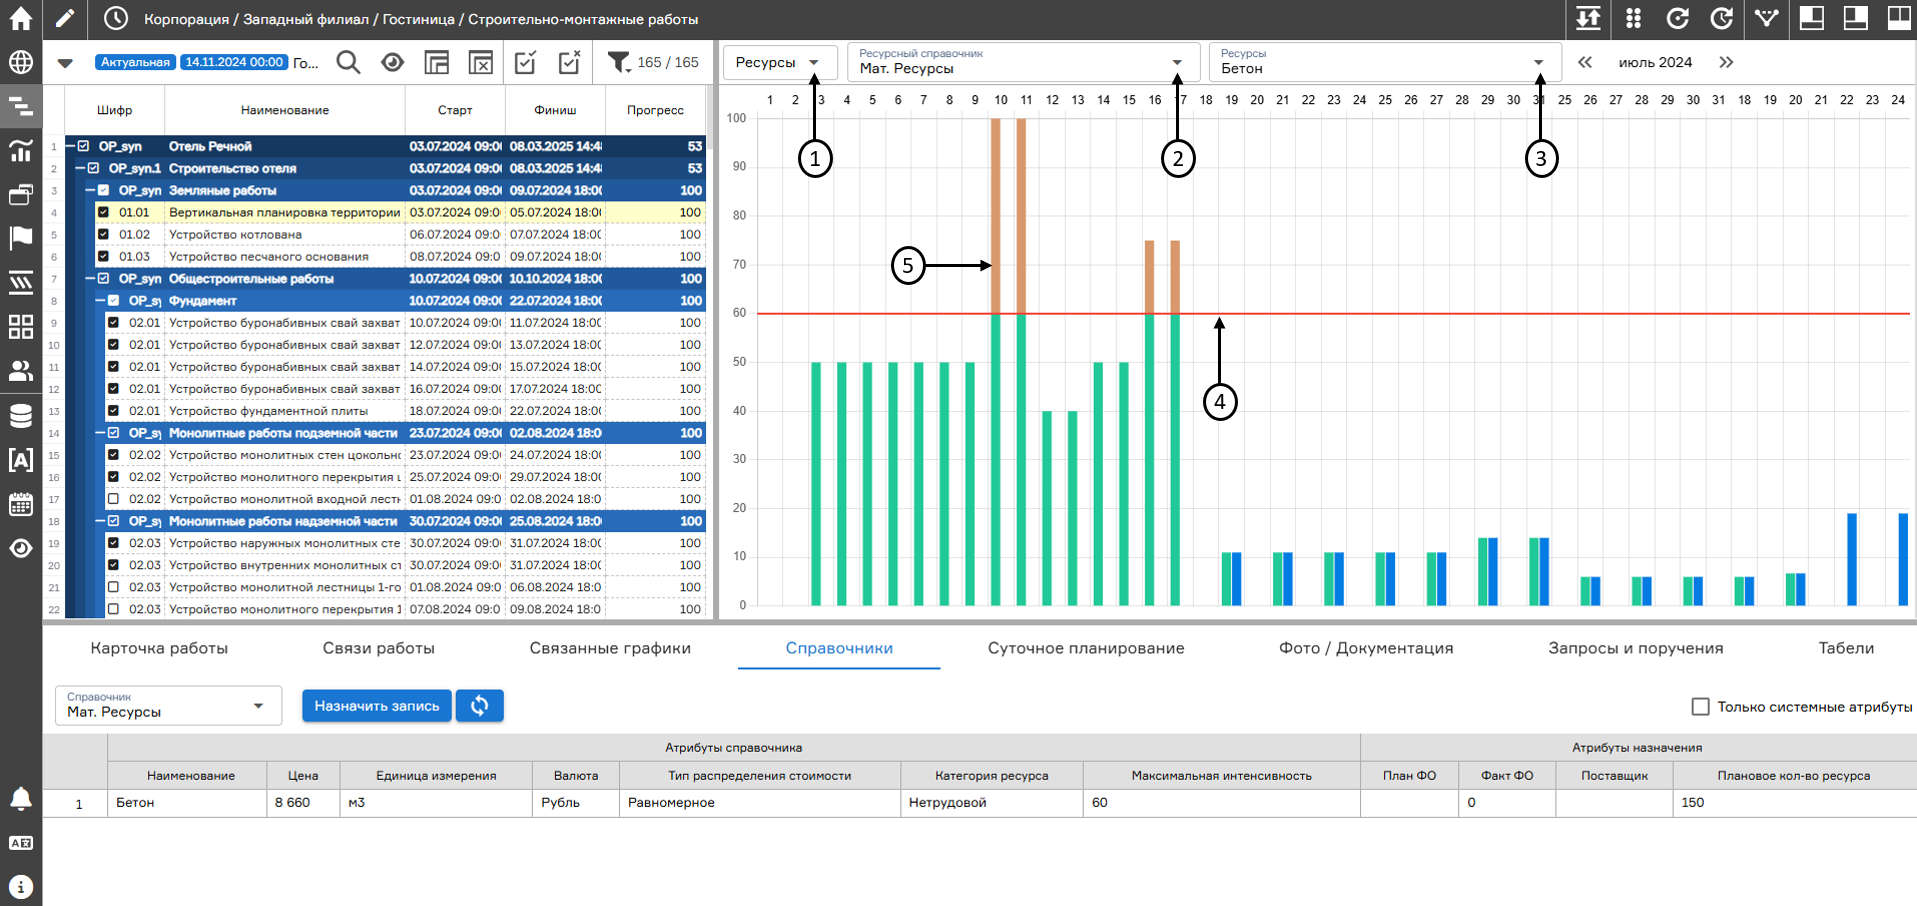The height and width of the screenshot is (906, 1917).
Task: Click the red limit line at 60
Action: [1333, 313]
